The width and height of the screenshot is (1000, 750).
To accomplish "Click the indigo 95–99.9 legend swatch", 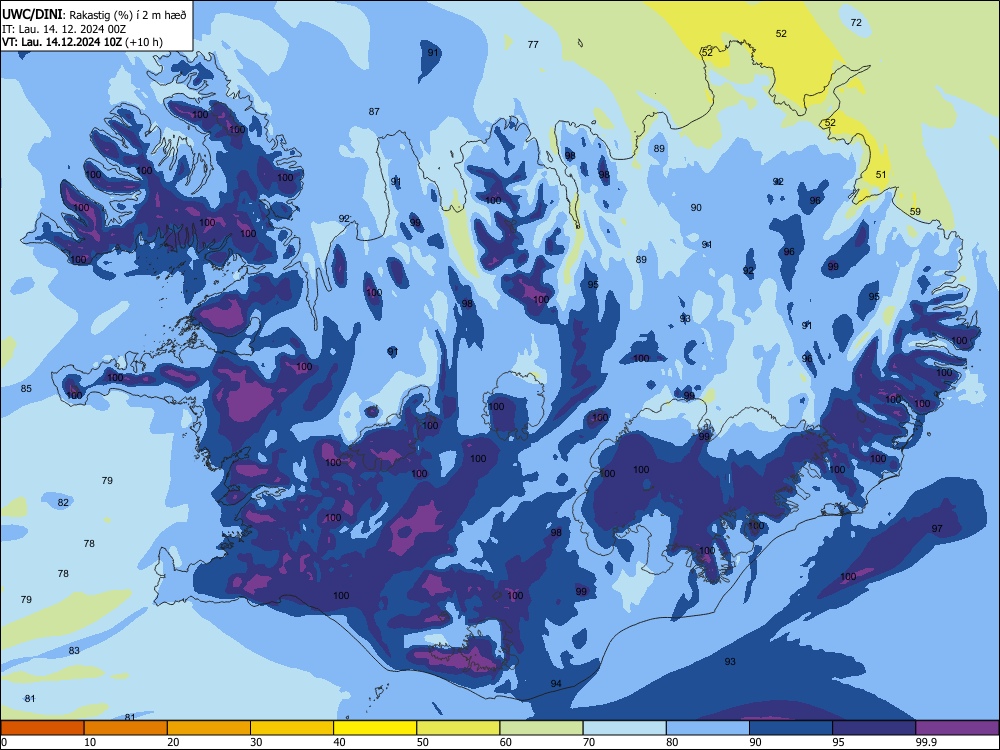I will tap(874, 728).
